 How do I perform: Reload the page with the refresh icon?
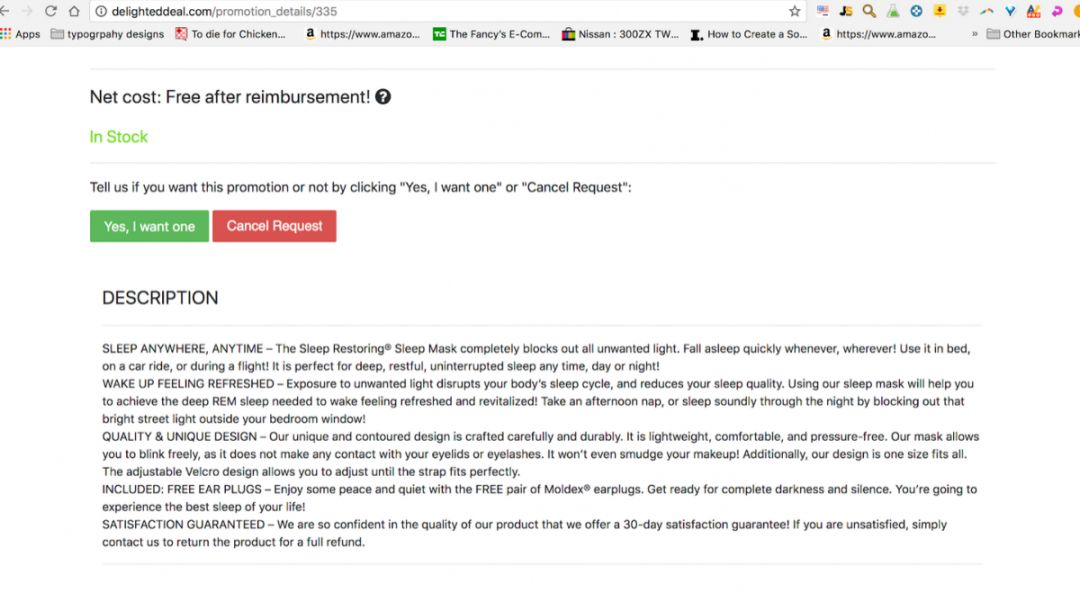coord(50,11)
